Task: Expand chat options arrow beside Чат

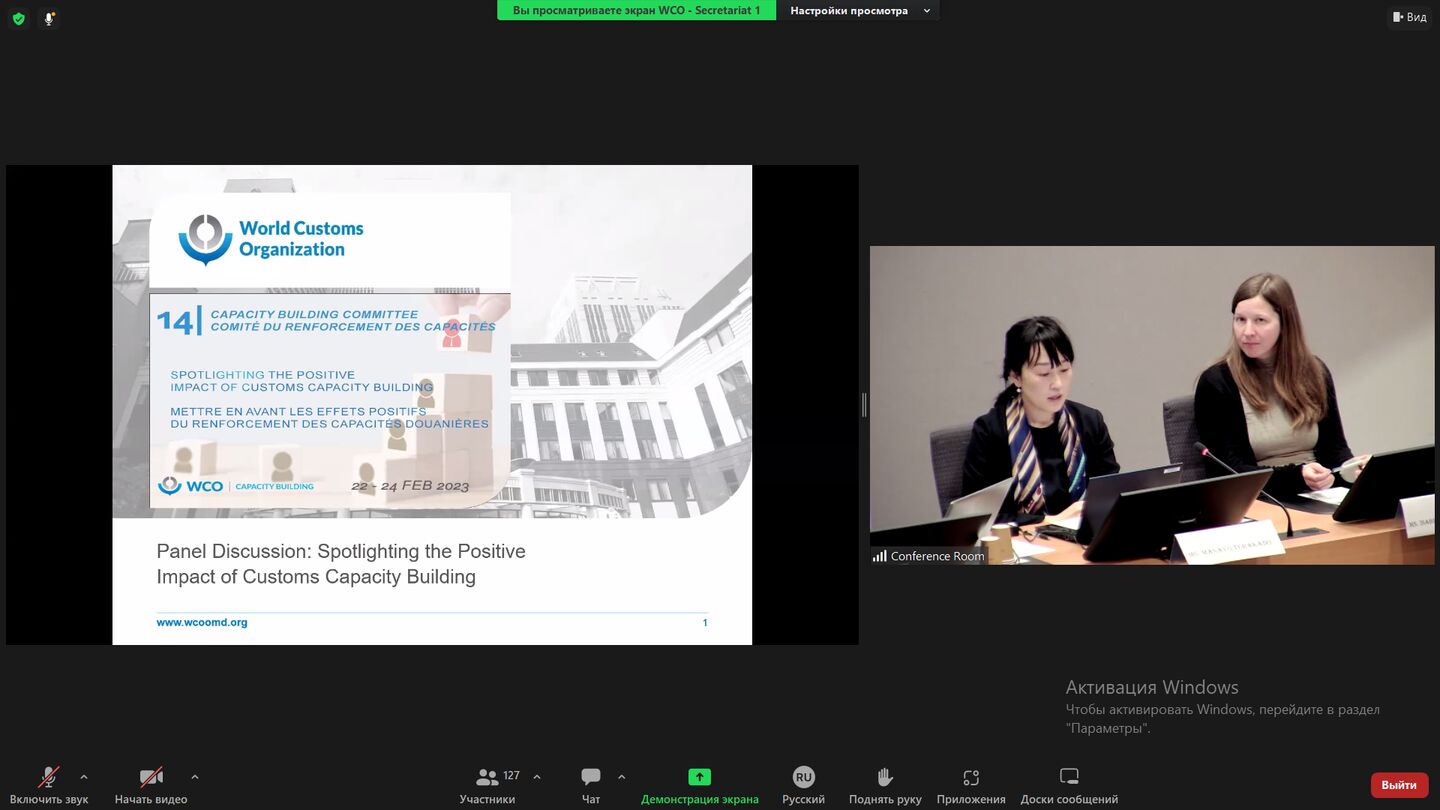Action: pos(621,777)
